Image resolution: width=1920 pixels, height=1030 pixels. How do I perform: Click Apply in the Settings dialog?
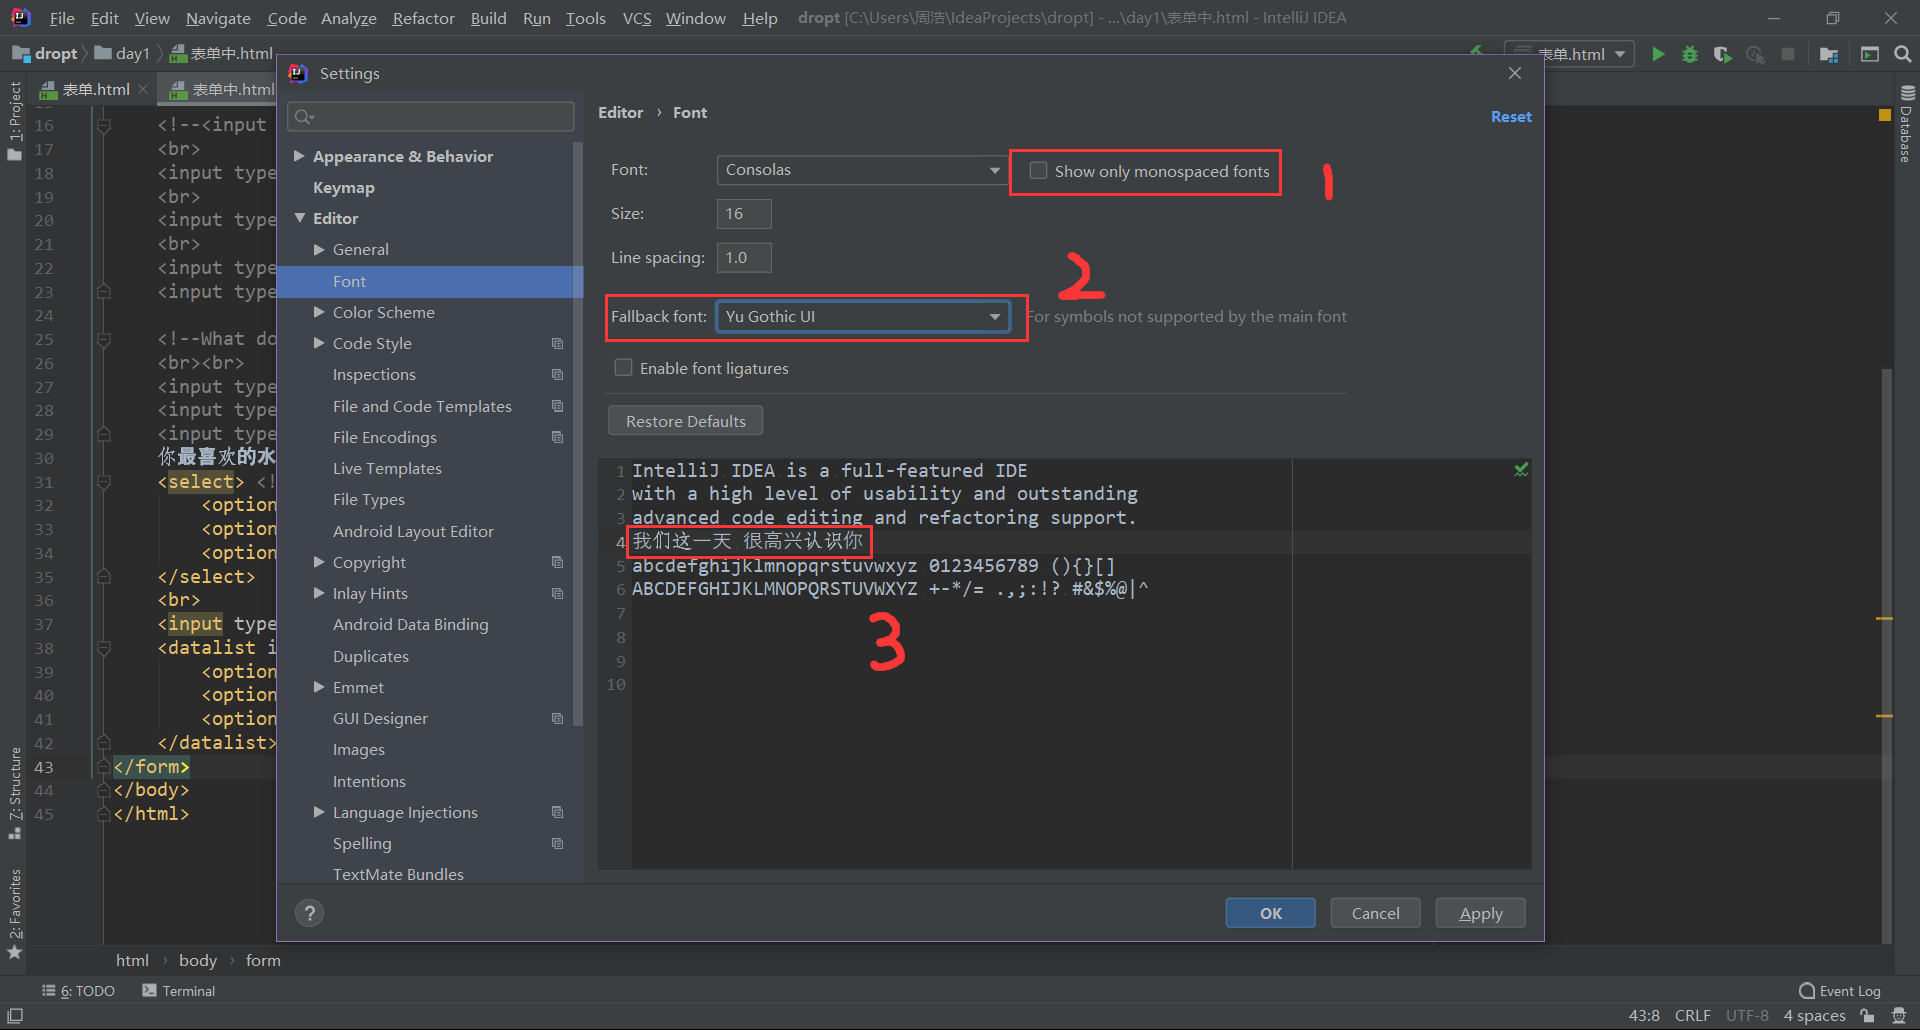tap(1480, 913)
